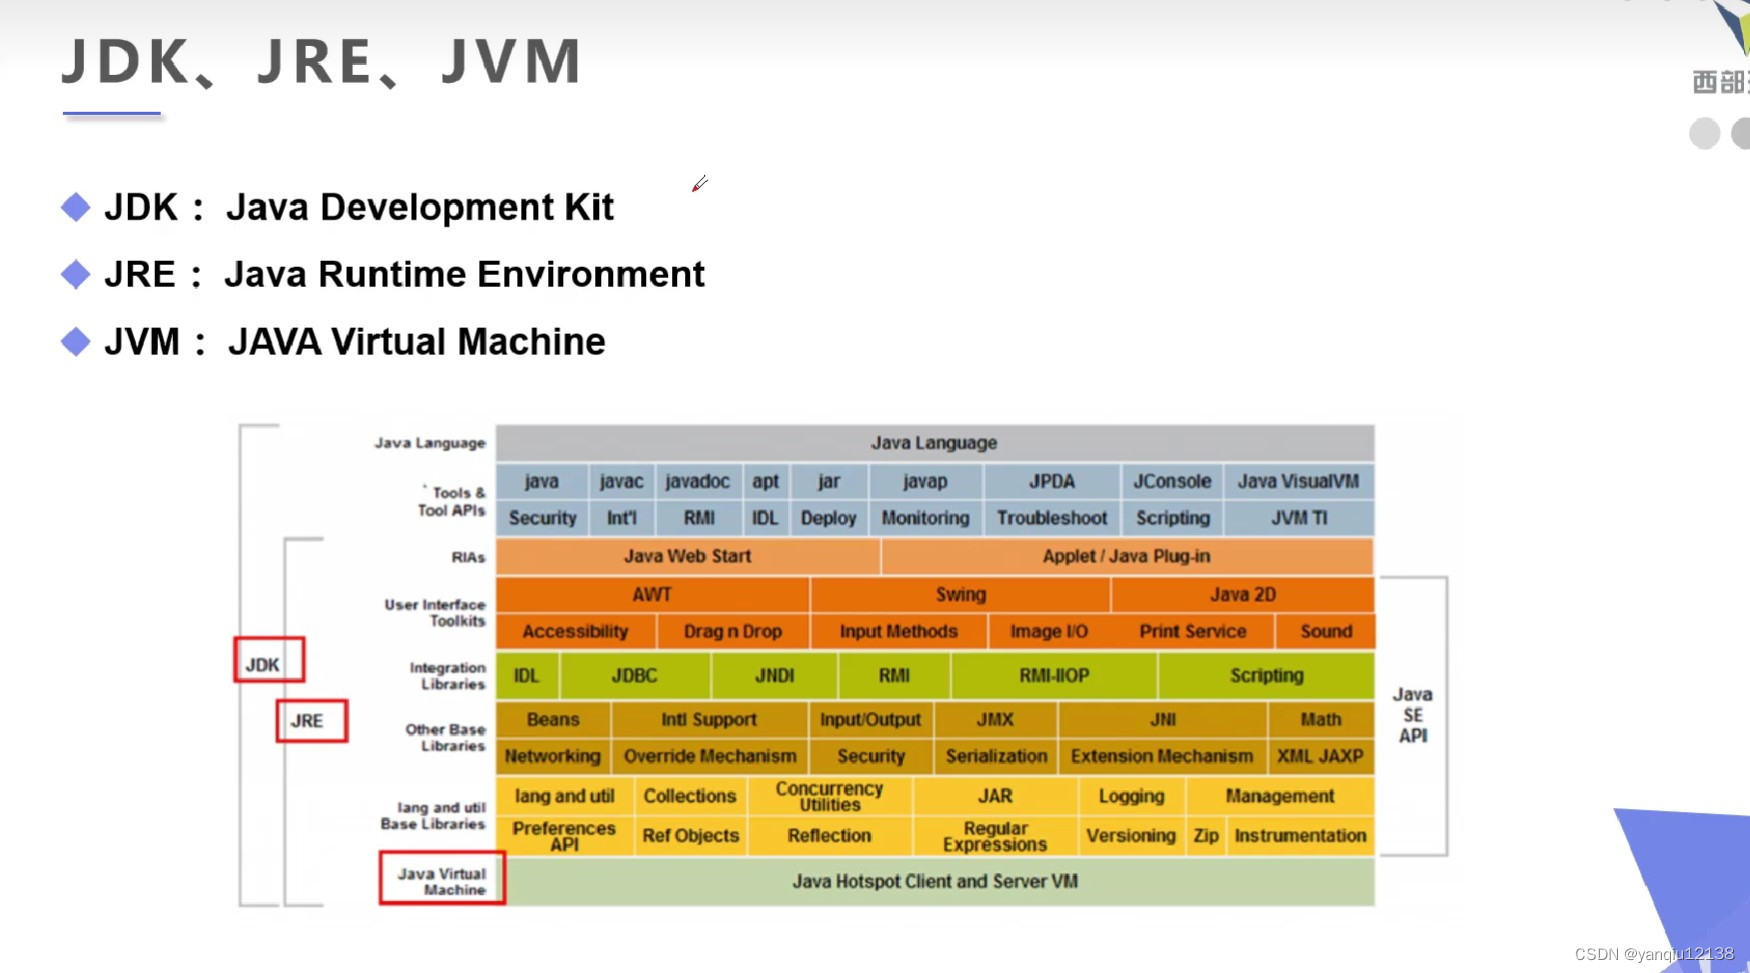Image resolution: width=1750 pixels, height=973 pixels.
Task: Click the "Beans" cell
Action: click(553, 719)
